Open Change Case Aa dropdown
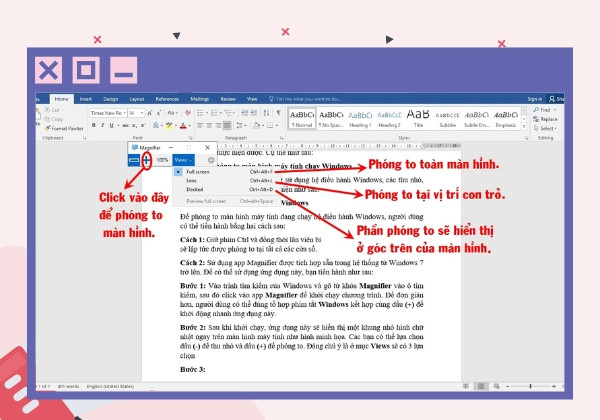This screenshot has height=420, width=600. pos(173,113)
